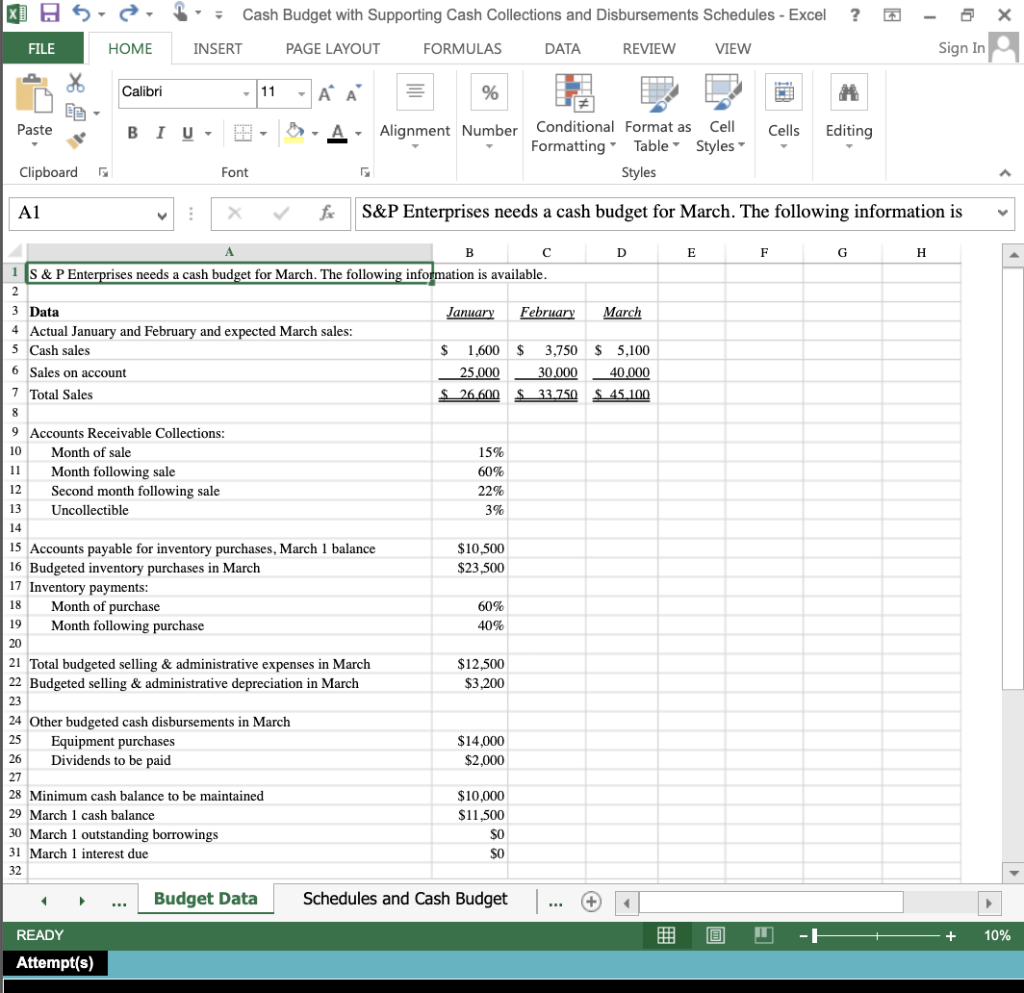The width and height of the screenshot is (1024, 993).
Task: Expand the Name Box dropdown
Action: (162, 215)
